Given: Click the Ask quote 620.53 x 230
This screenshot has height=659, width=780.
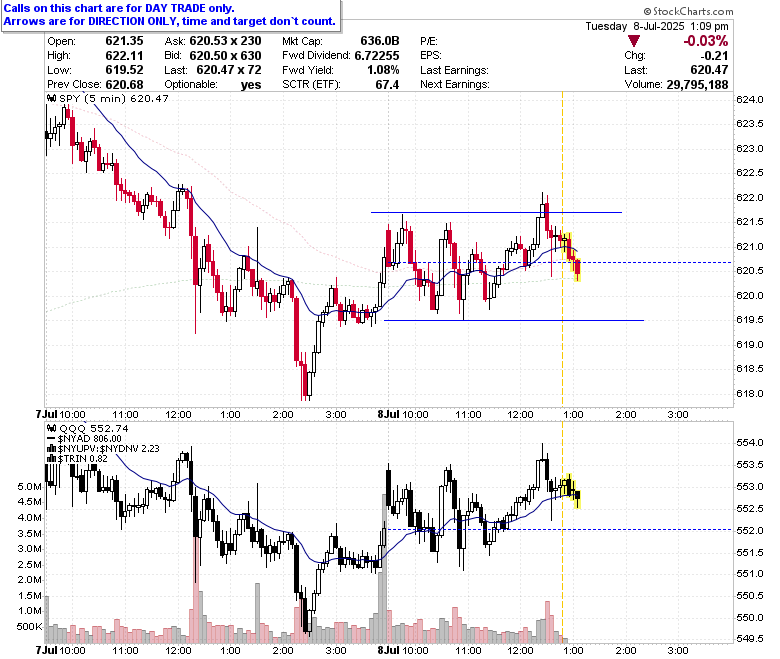Looking at the screenshot, I should [225, 41].
